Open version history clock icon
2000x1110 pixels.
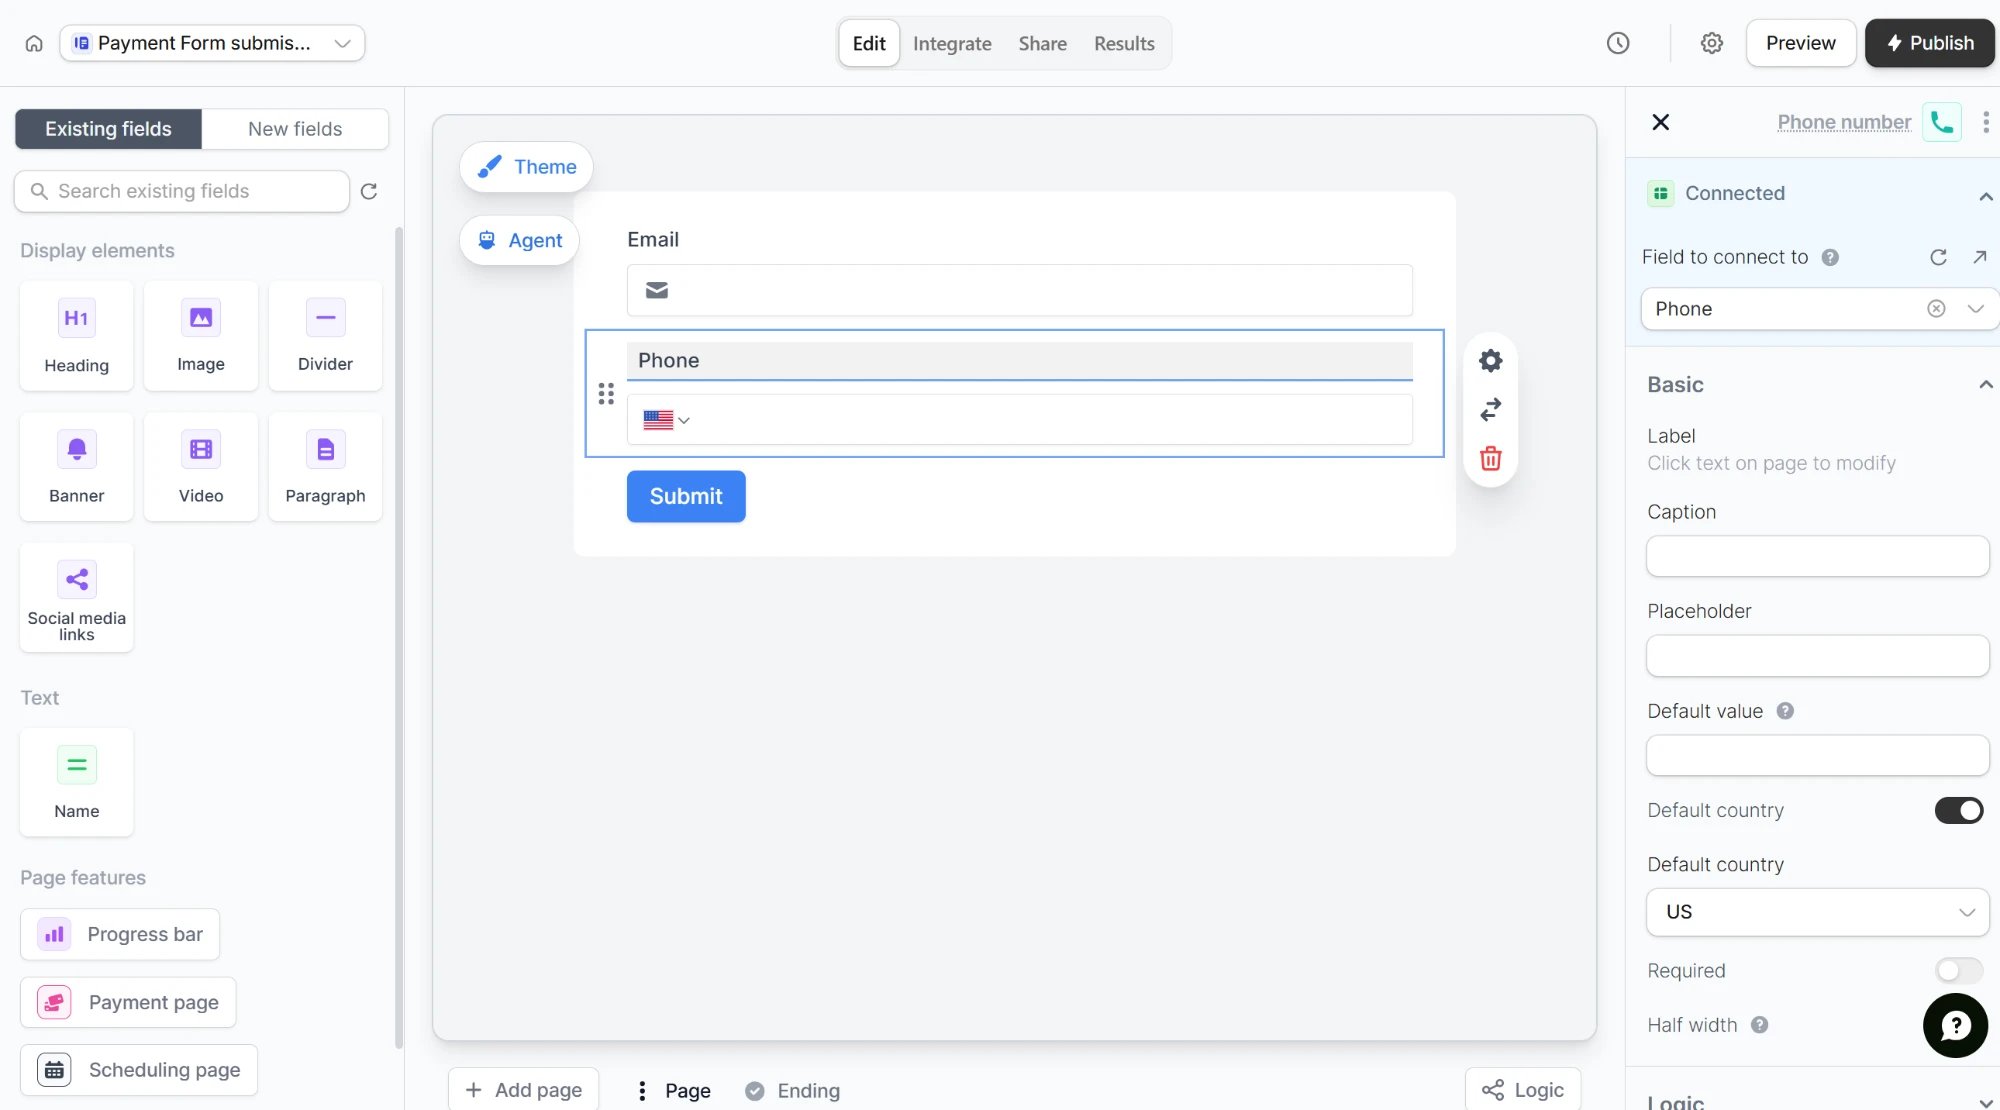[x=1618, y=43]
